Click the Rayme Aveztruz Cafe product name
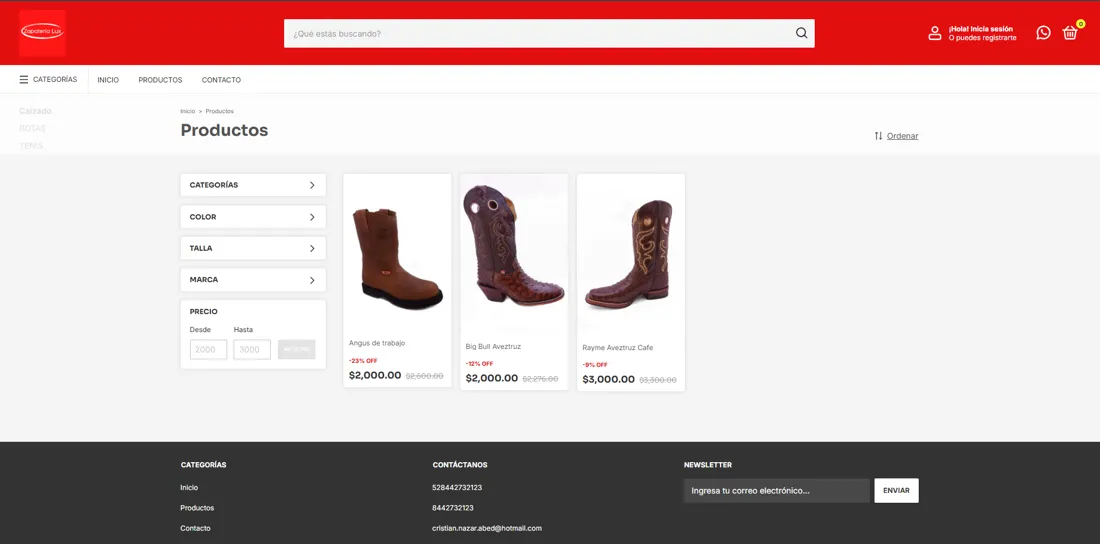The image size is (1100, 544). 617,348
